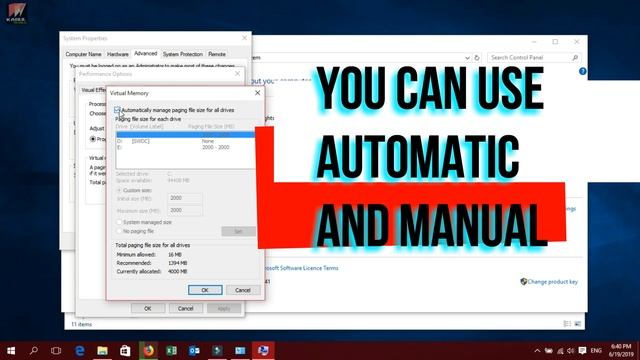Click Cancel in the Performance Options dialog

pos(185,308)
